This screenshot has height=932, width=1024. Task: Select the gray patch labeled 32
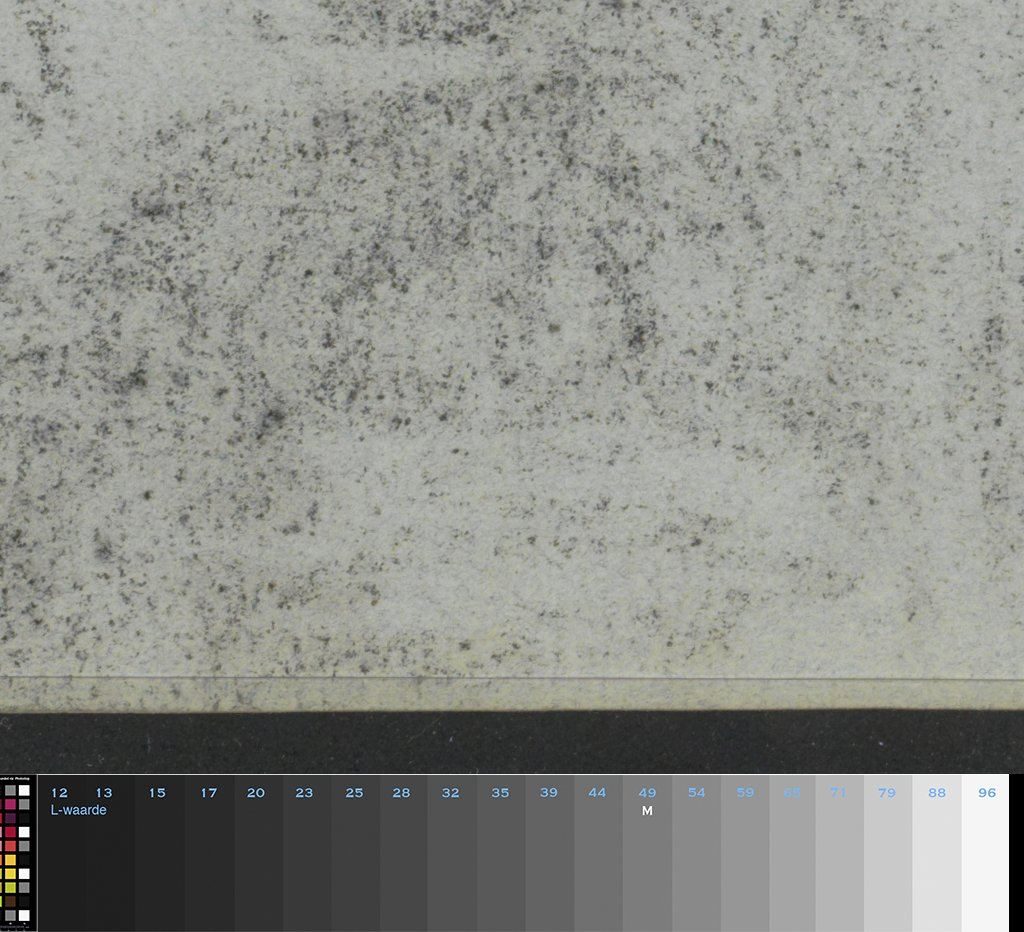tap(451, 860)
